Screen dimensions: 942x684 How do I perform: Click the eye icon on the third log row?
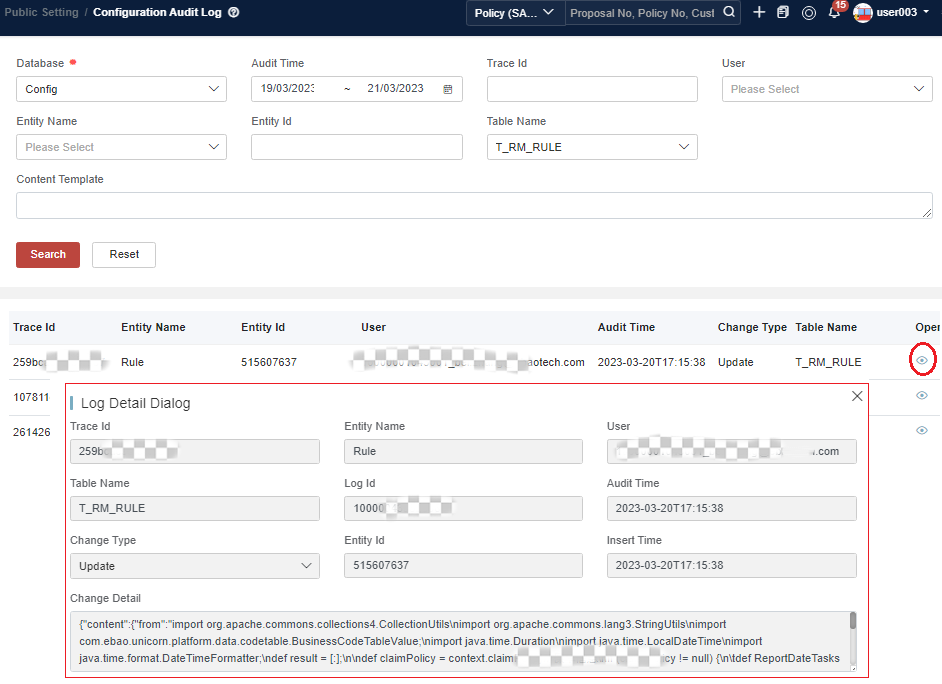pyautogui.click(x=921, y=430)
